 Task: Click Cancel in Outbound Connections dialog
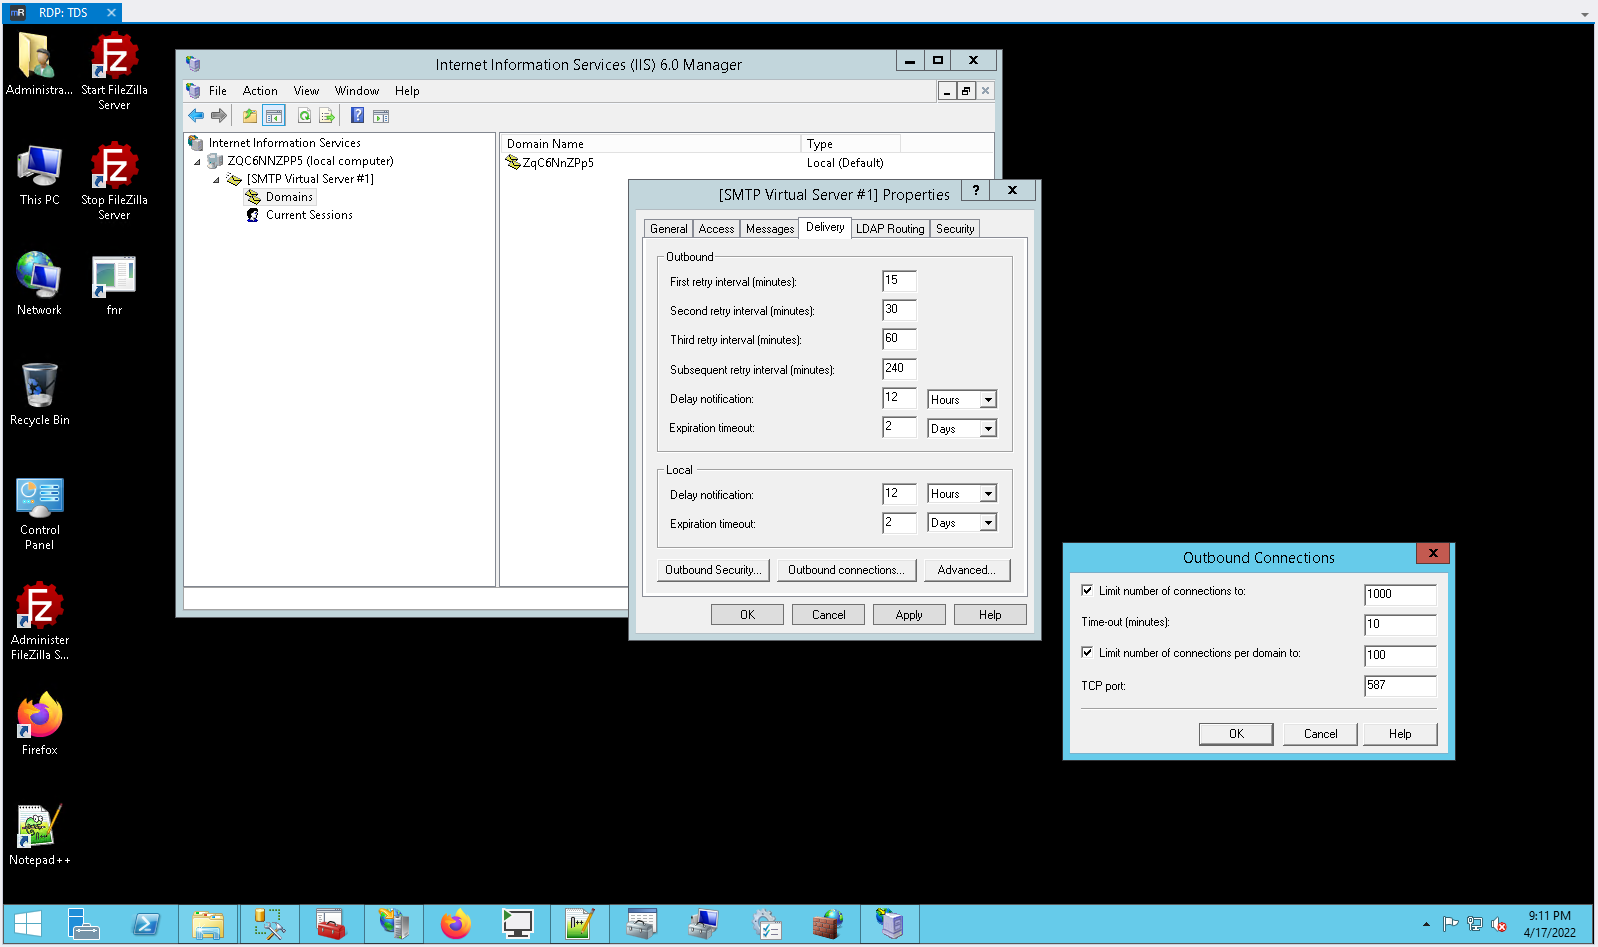click(1320, 734)
